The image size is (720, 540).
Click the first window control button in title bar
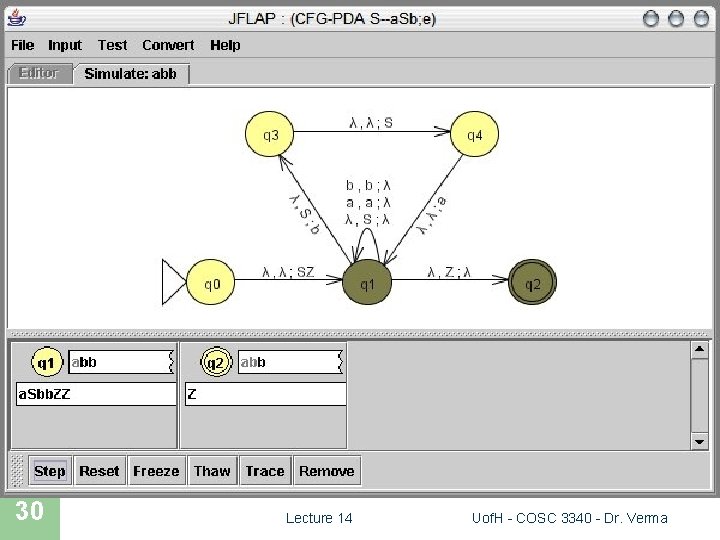click(x=651, y=19)
